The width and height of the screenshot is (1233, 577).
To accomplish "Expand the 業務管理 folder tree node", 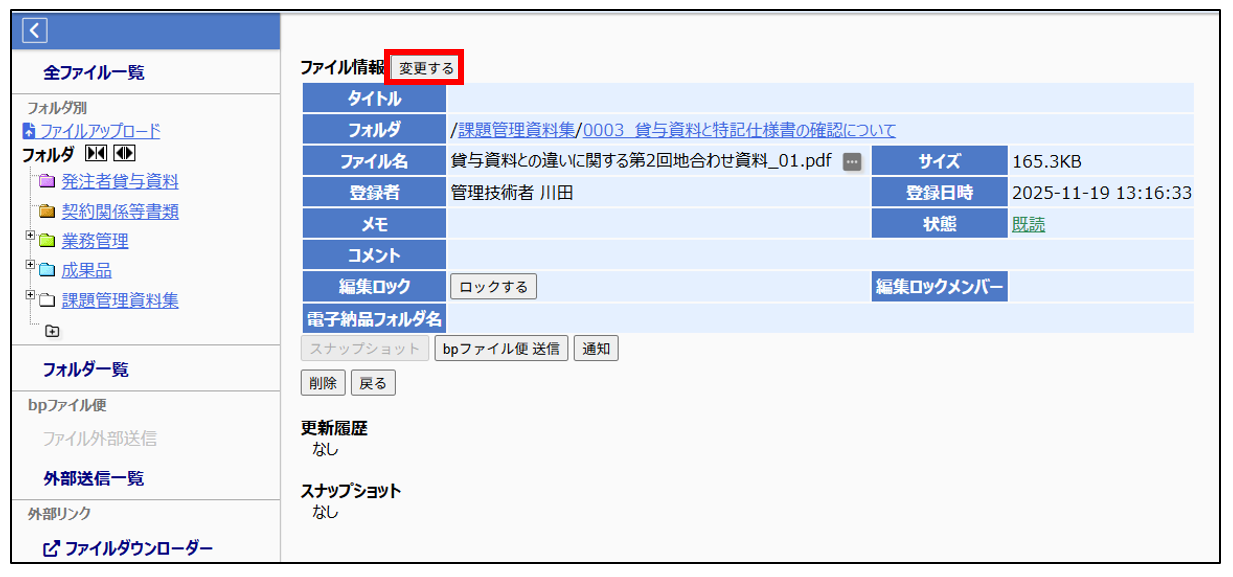I will [30, 236].
